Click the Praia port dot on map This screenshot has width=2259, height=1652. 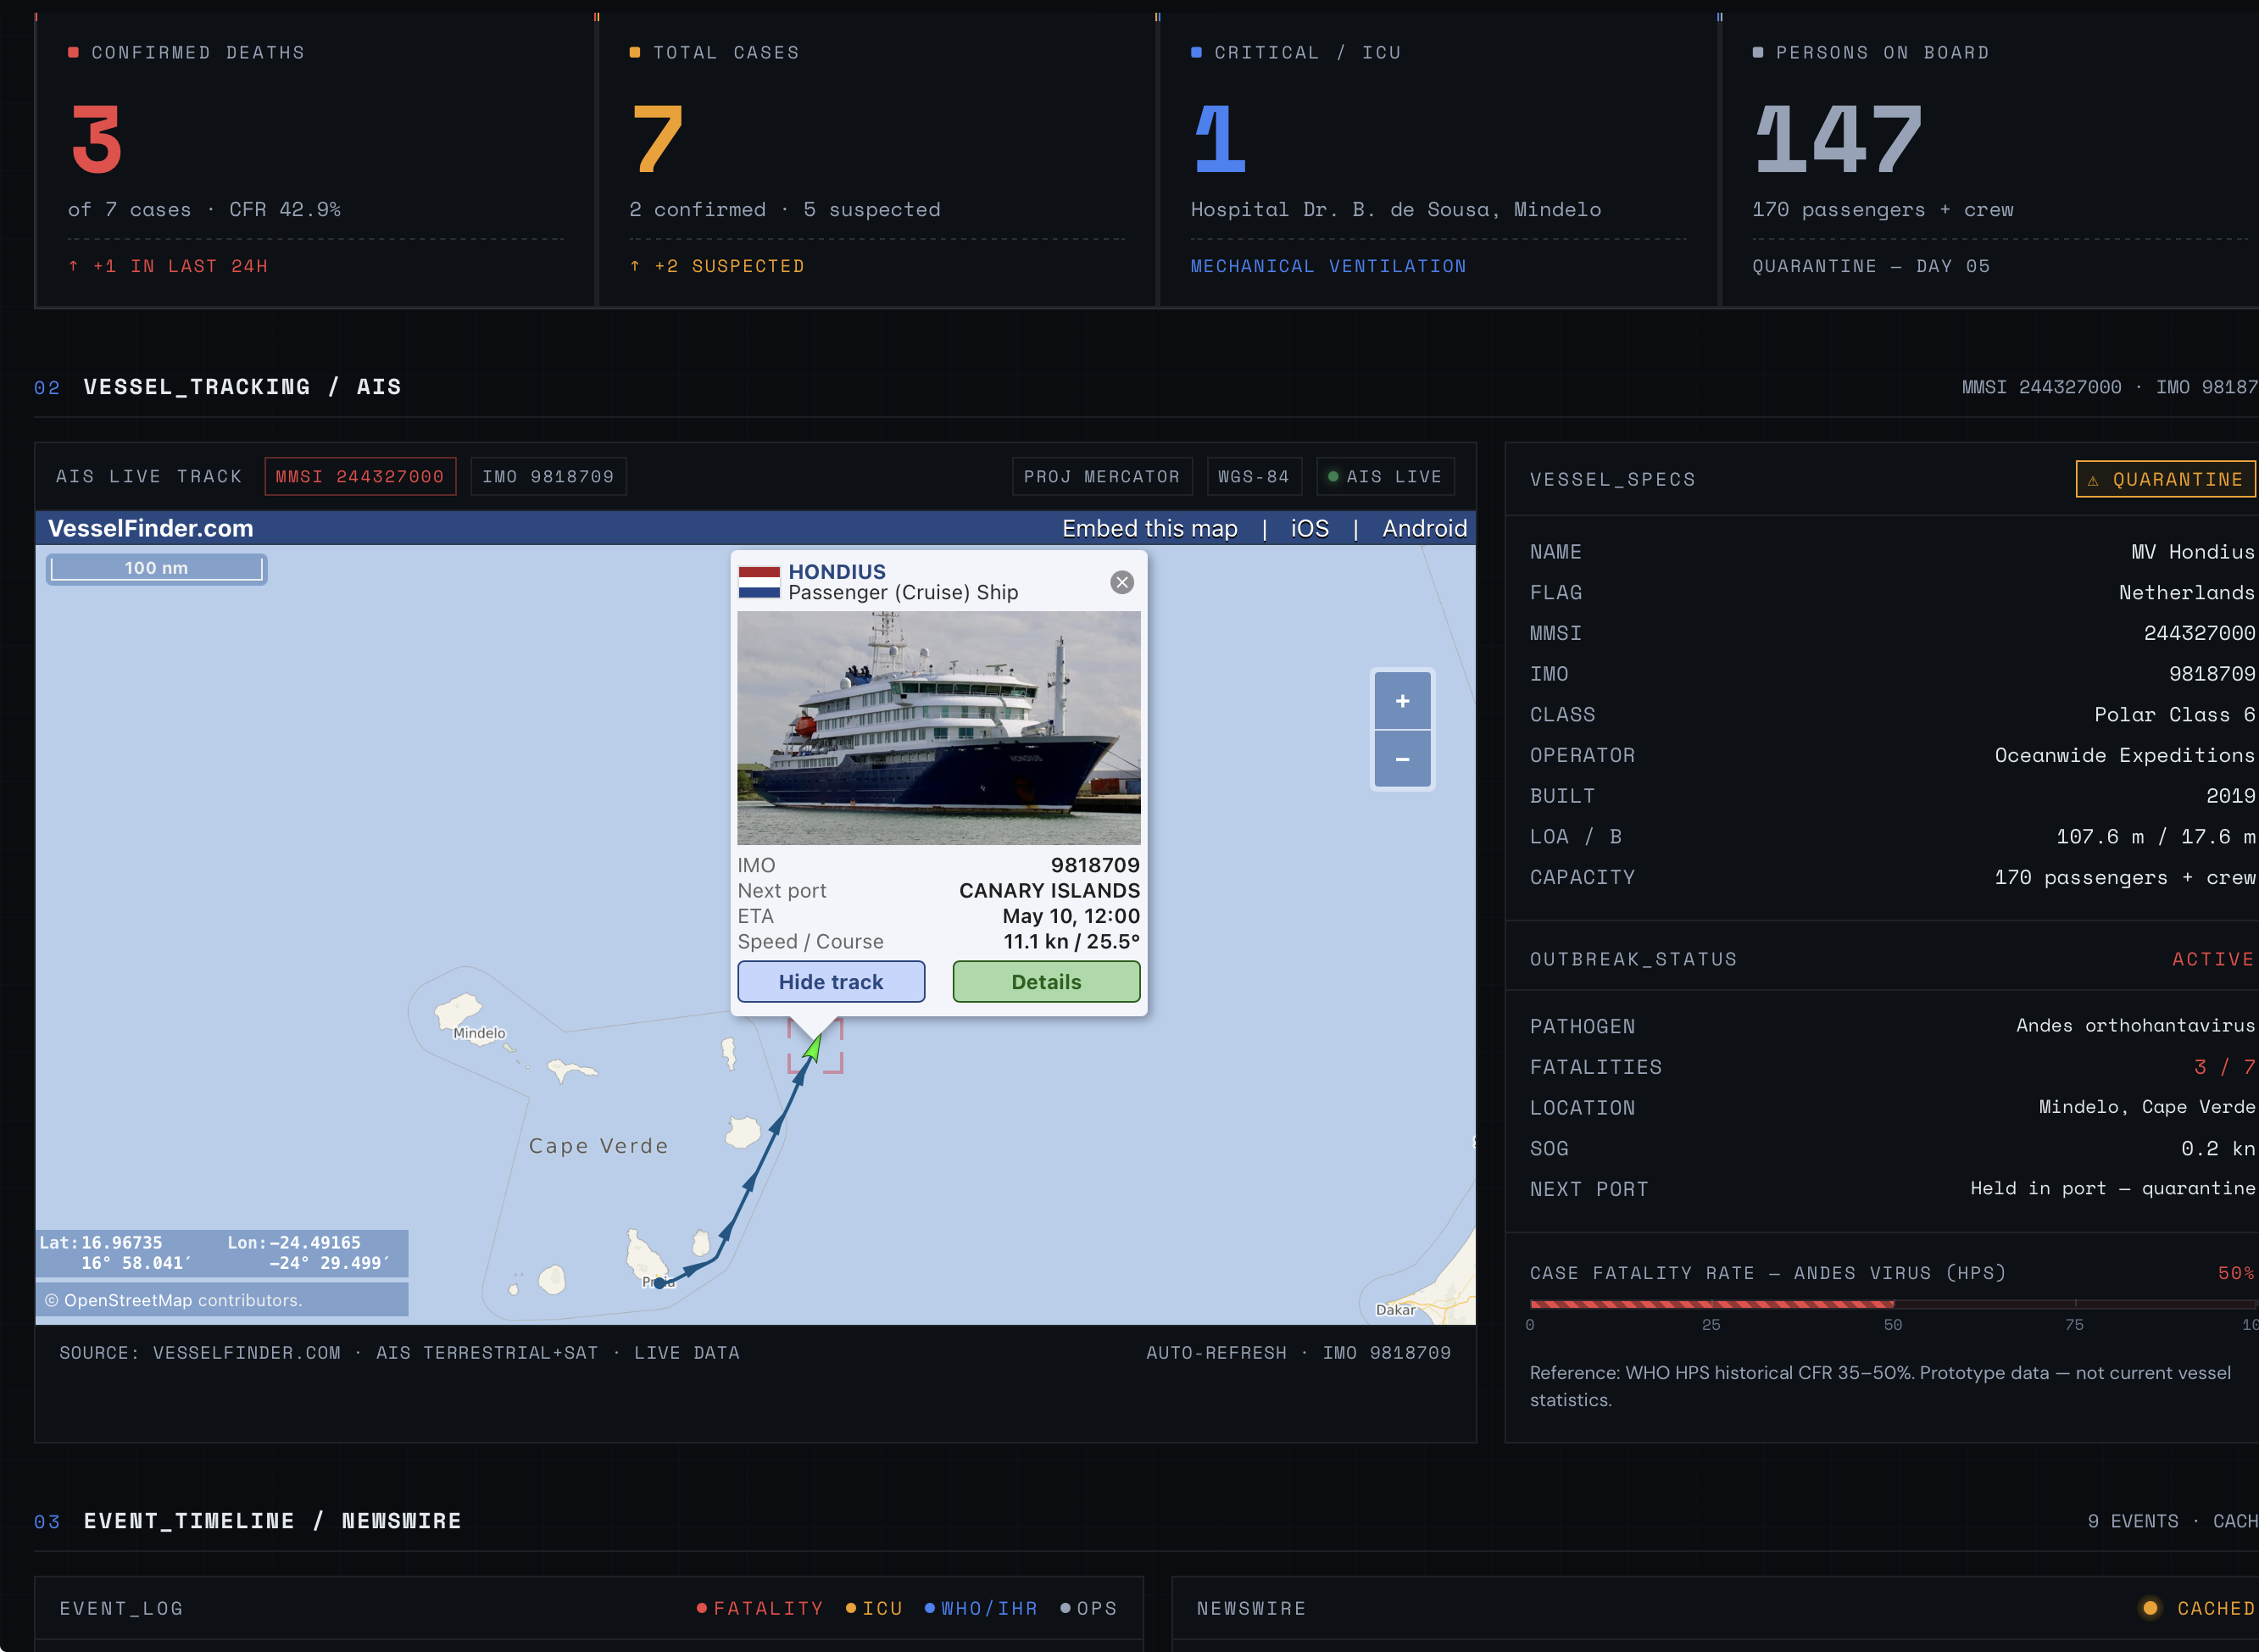click(x=659, y=1283)
